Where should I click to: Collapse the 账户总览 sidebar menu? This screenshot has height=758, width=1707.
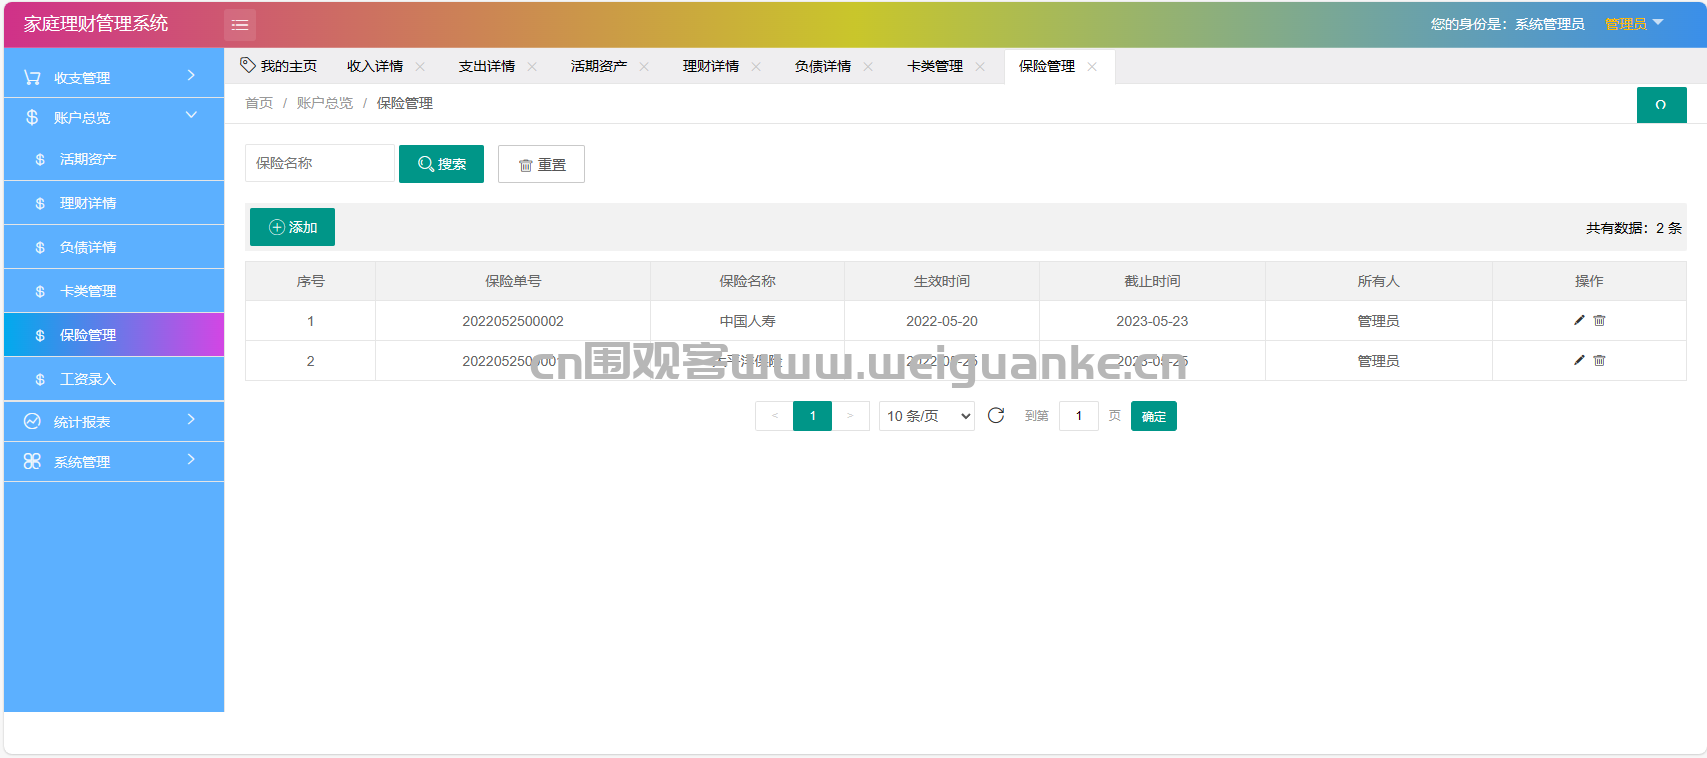click(x=114, y=117)
